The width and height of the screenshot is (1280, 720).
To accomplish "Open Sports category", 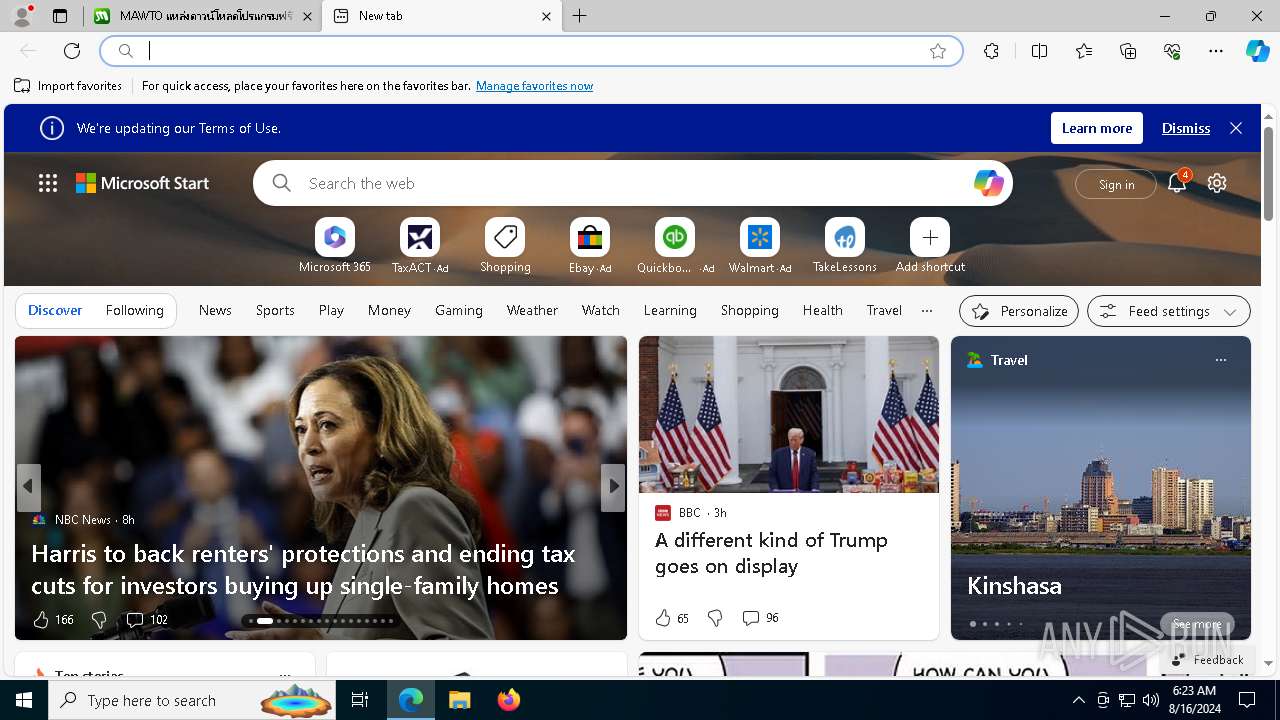I will click(x=275, y=310).
